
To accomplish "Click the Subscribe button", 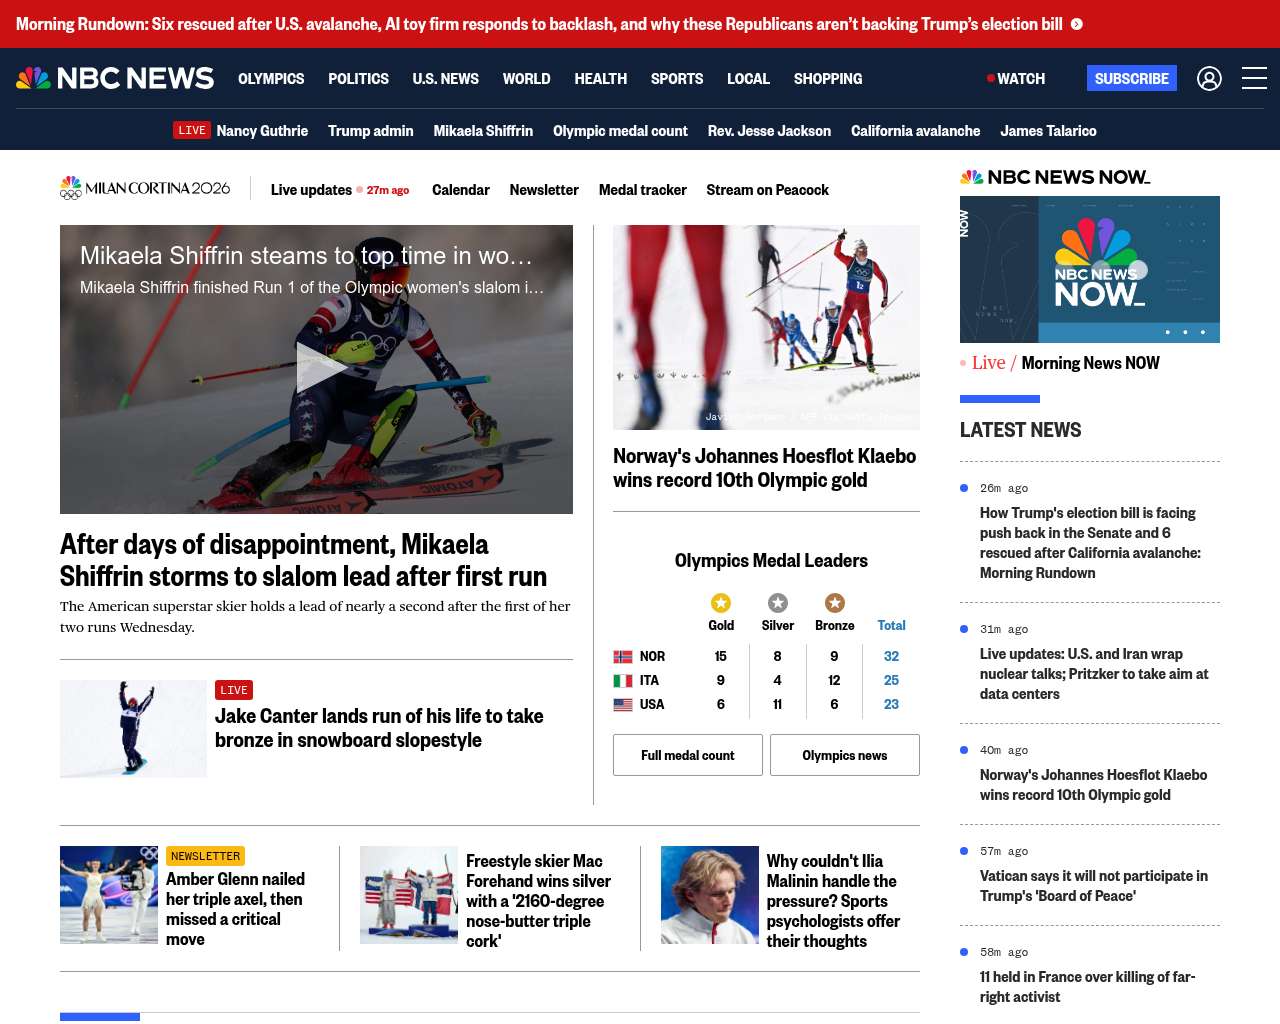I will click(x=1132, y=78).
